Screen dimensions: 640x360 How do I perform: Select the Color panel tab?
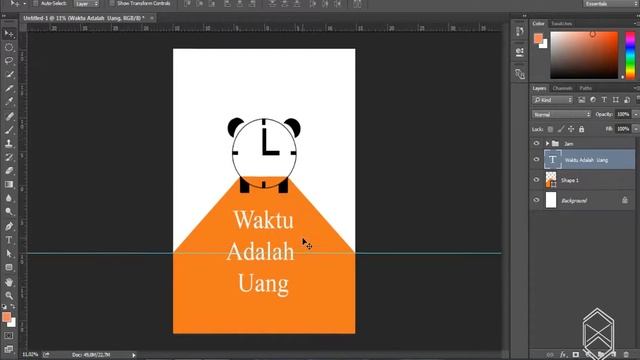[x=538, y=24]
